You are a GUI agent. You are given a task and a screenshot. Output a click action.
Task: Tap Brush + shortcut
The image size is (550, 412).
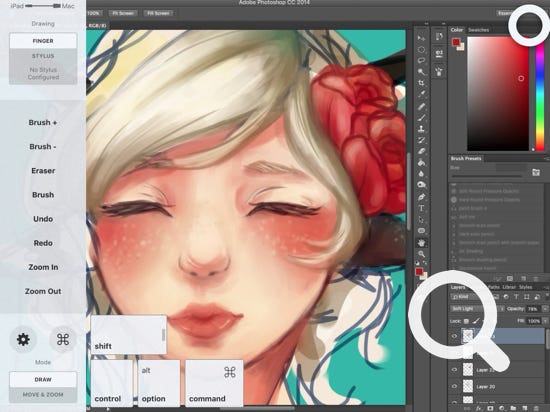point(43,123)
